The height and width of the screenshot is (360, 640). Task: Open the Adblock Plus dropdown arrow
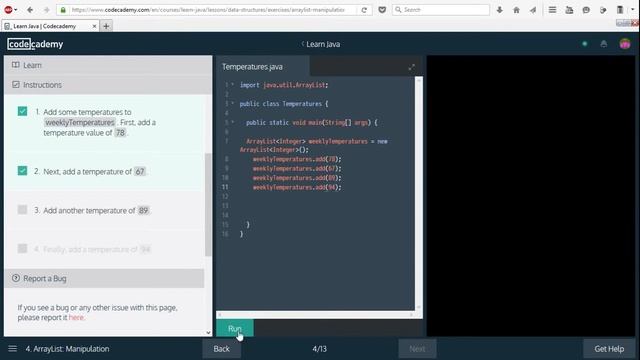[x=16, y=10]
